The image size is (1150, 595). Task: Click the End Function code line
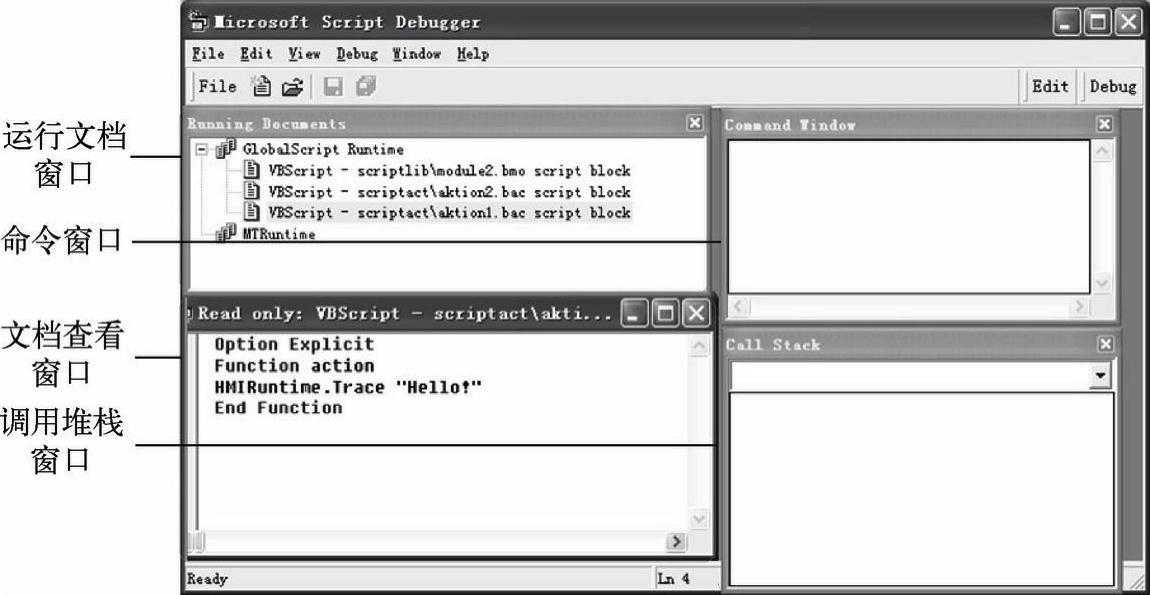pyautogui.click(x=278, y=408)
